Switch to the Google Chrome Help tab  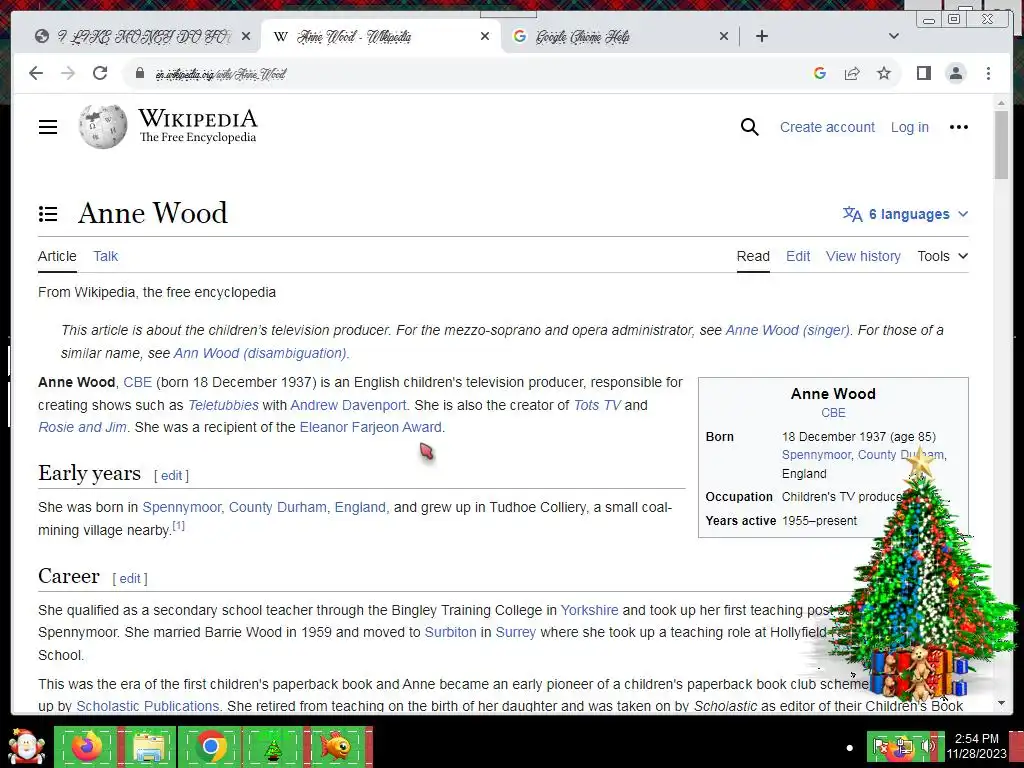[x=614, y=36]
